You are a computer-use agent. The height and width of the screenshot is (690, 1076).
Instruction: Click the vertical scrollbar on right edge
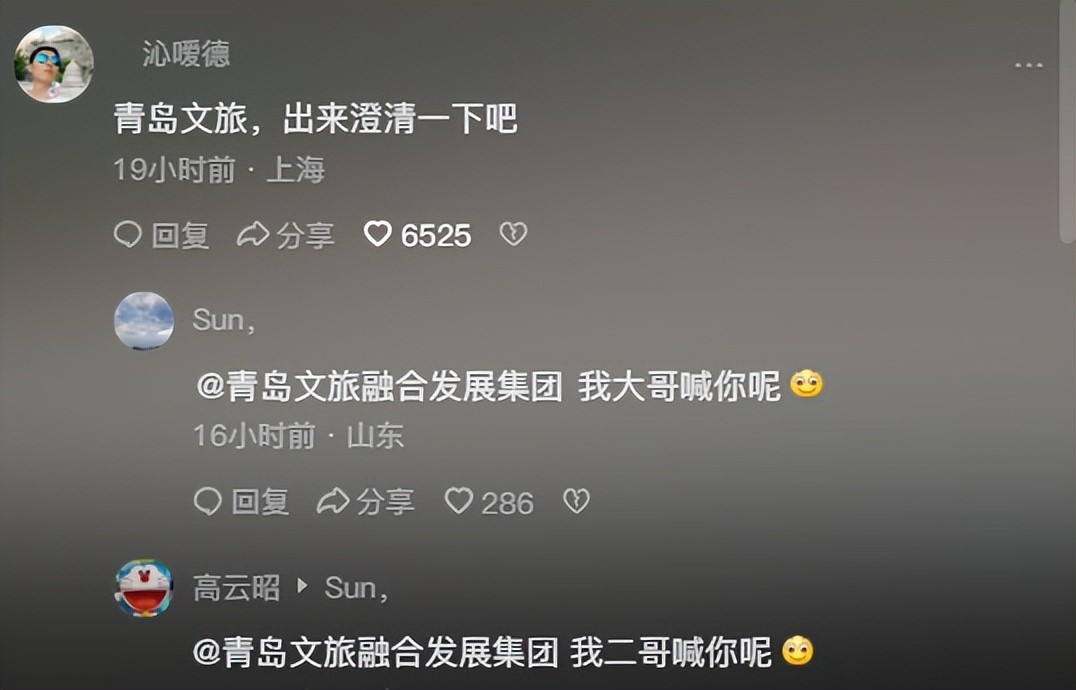tap(1067, 123)
